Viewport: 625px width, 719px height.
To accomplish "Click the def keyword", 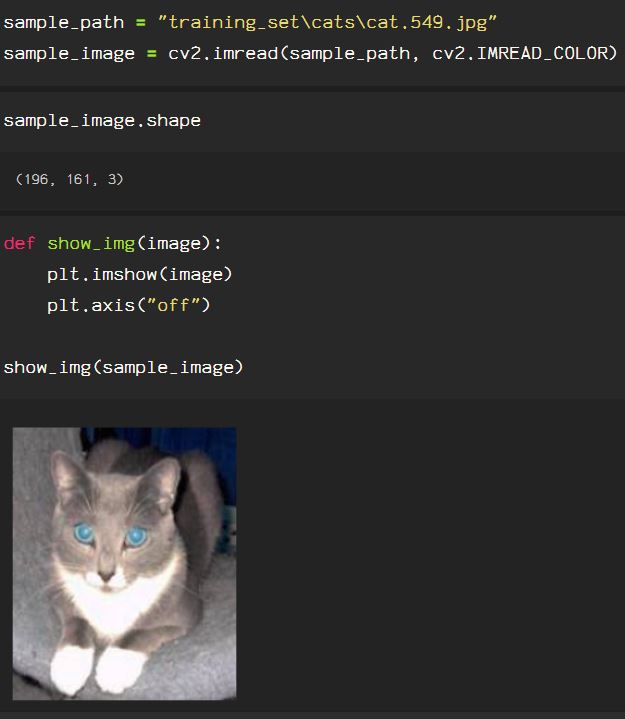I will pos(19,243).
